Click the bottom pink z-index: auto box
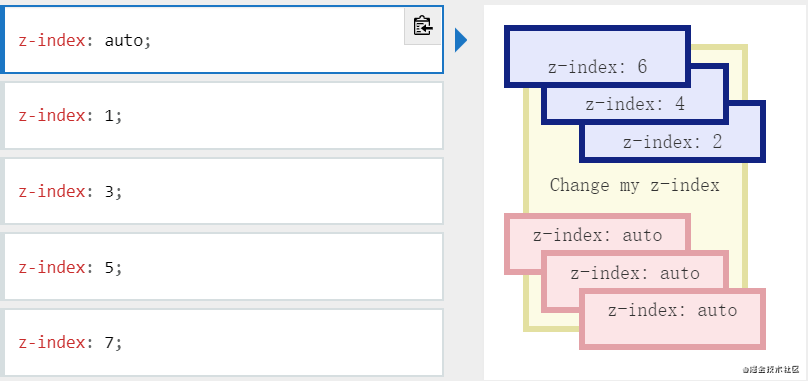This screenshot has height=381, width=808. coord(672,319)
